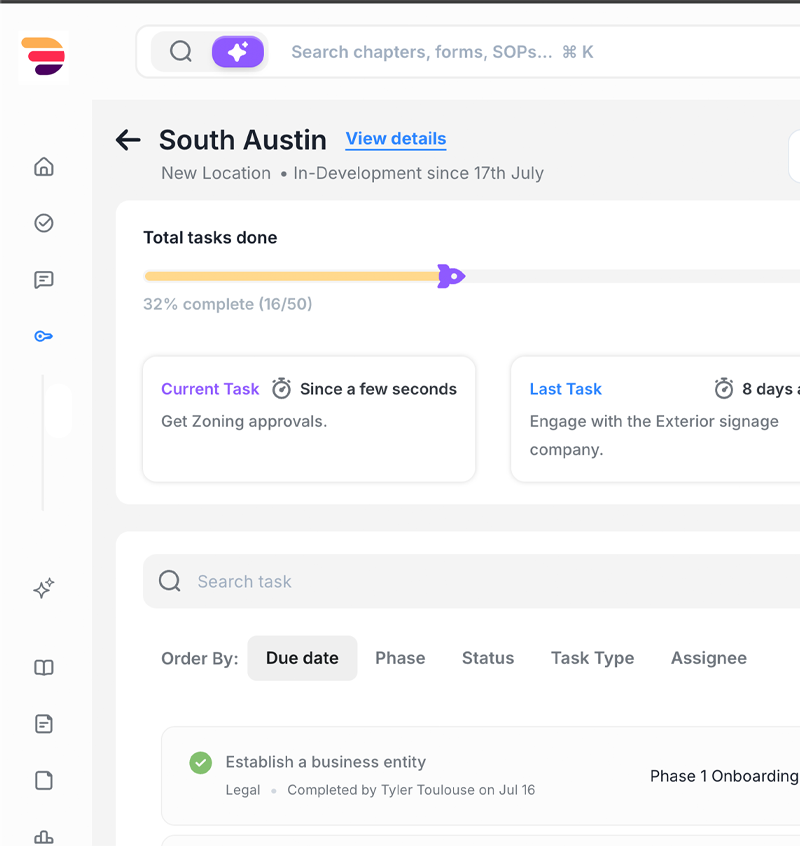Image resolution: width=800 pixels, height=846 pixels.
Task: Click the app logo in the sidebar
Action: 43,56
